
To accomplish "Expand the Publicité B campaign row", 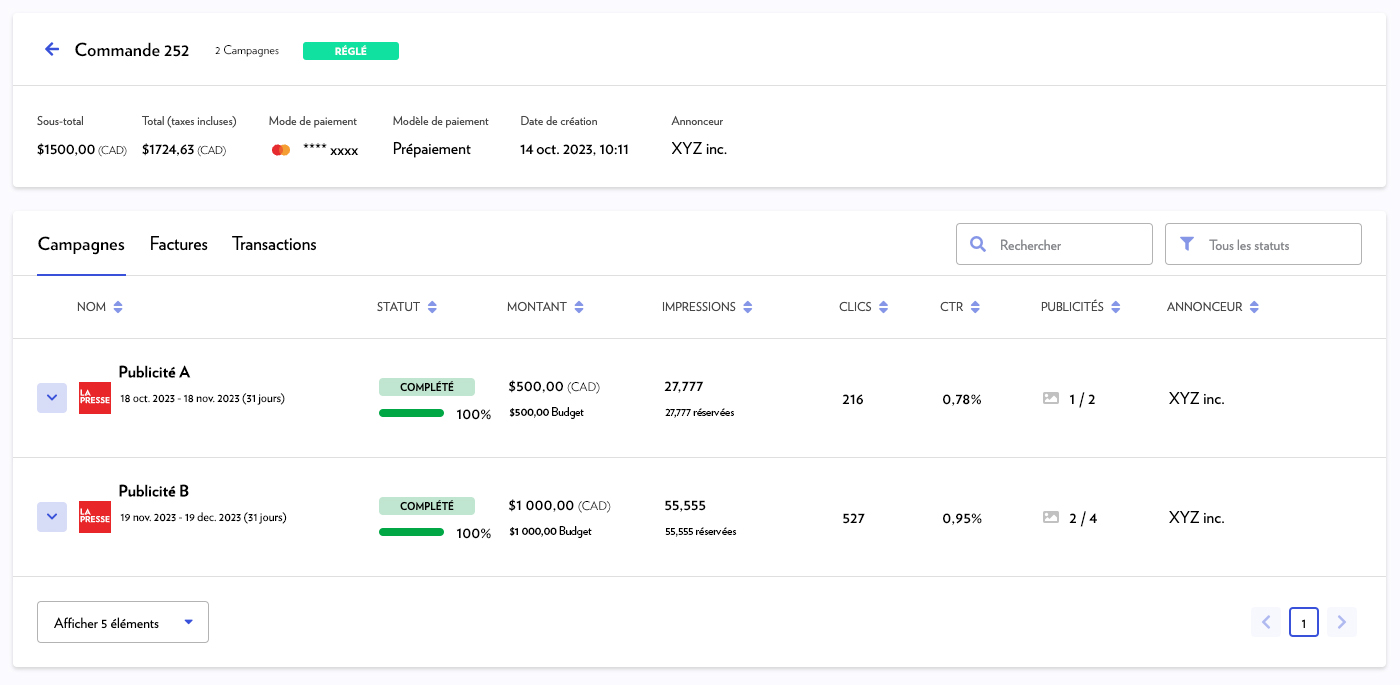I will [52, 517].
